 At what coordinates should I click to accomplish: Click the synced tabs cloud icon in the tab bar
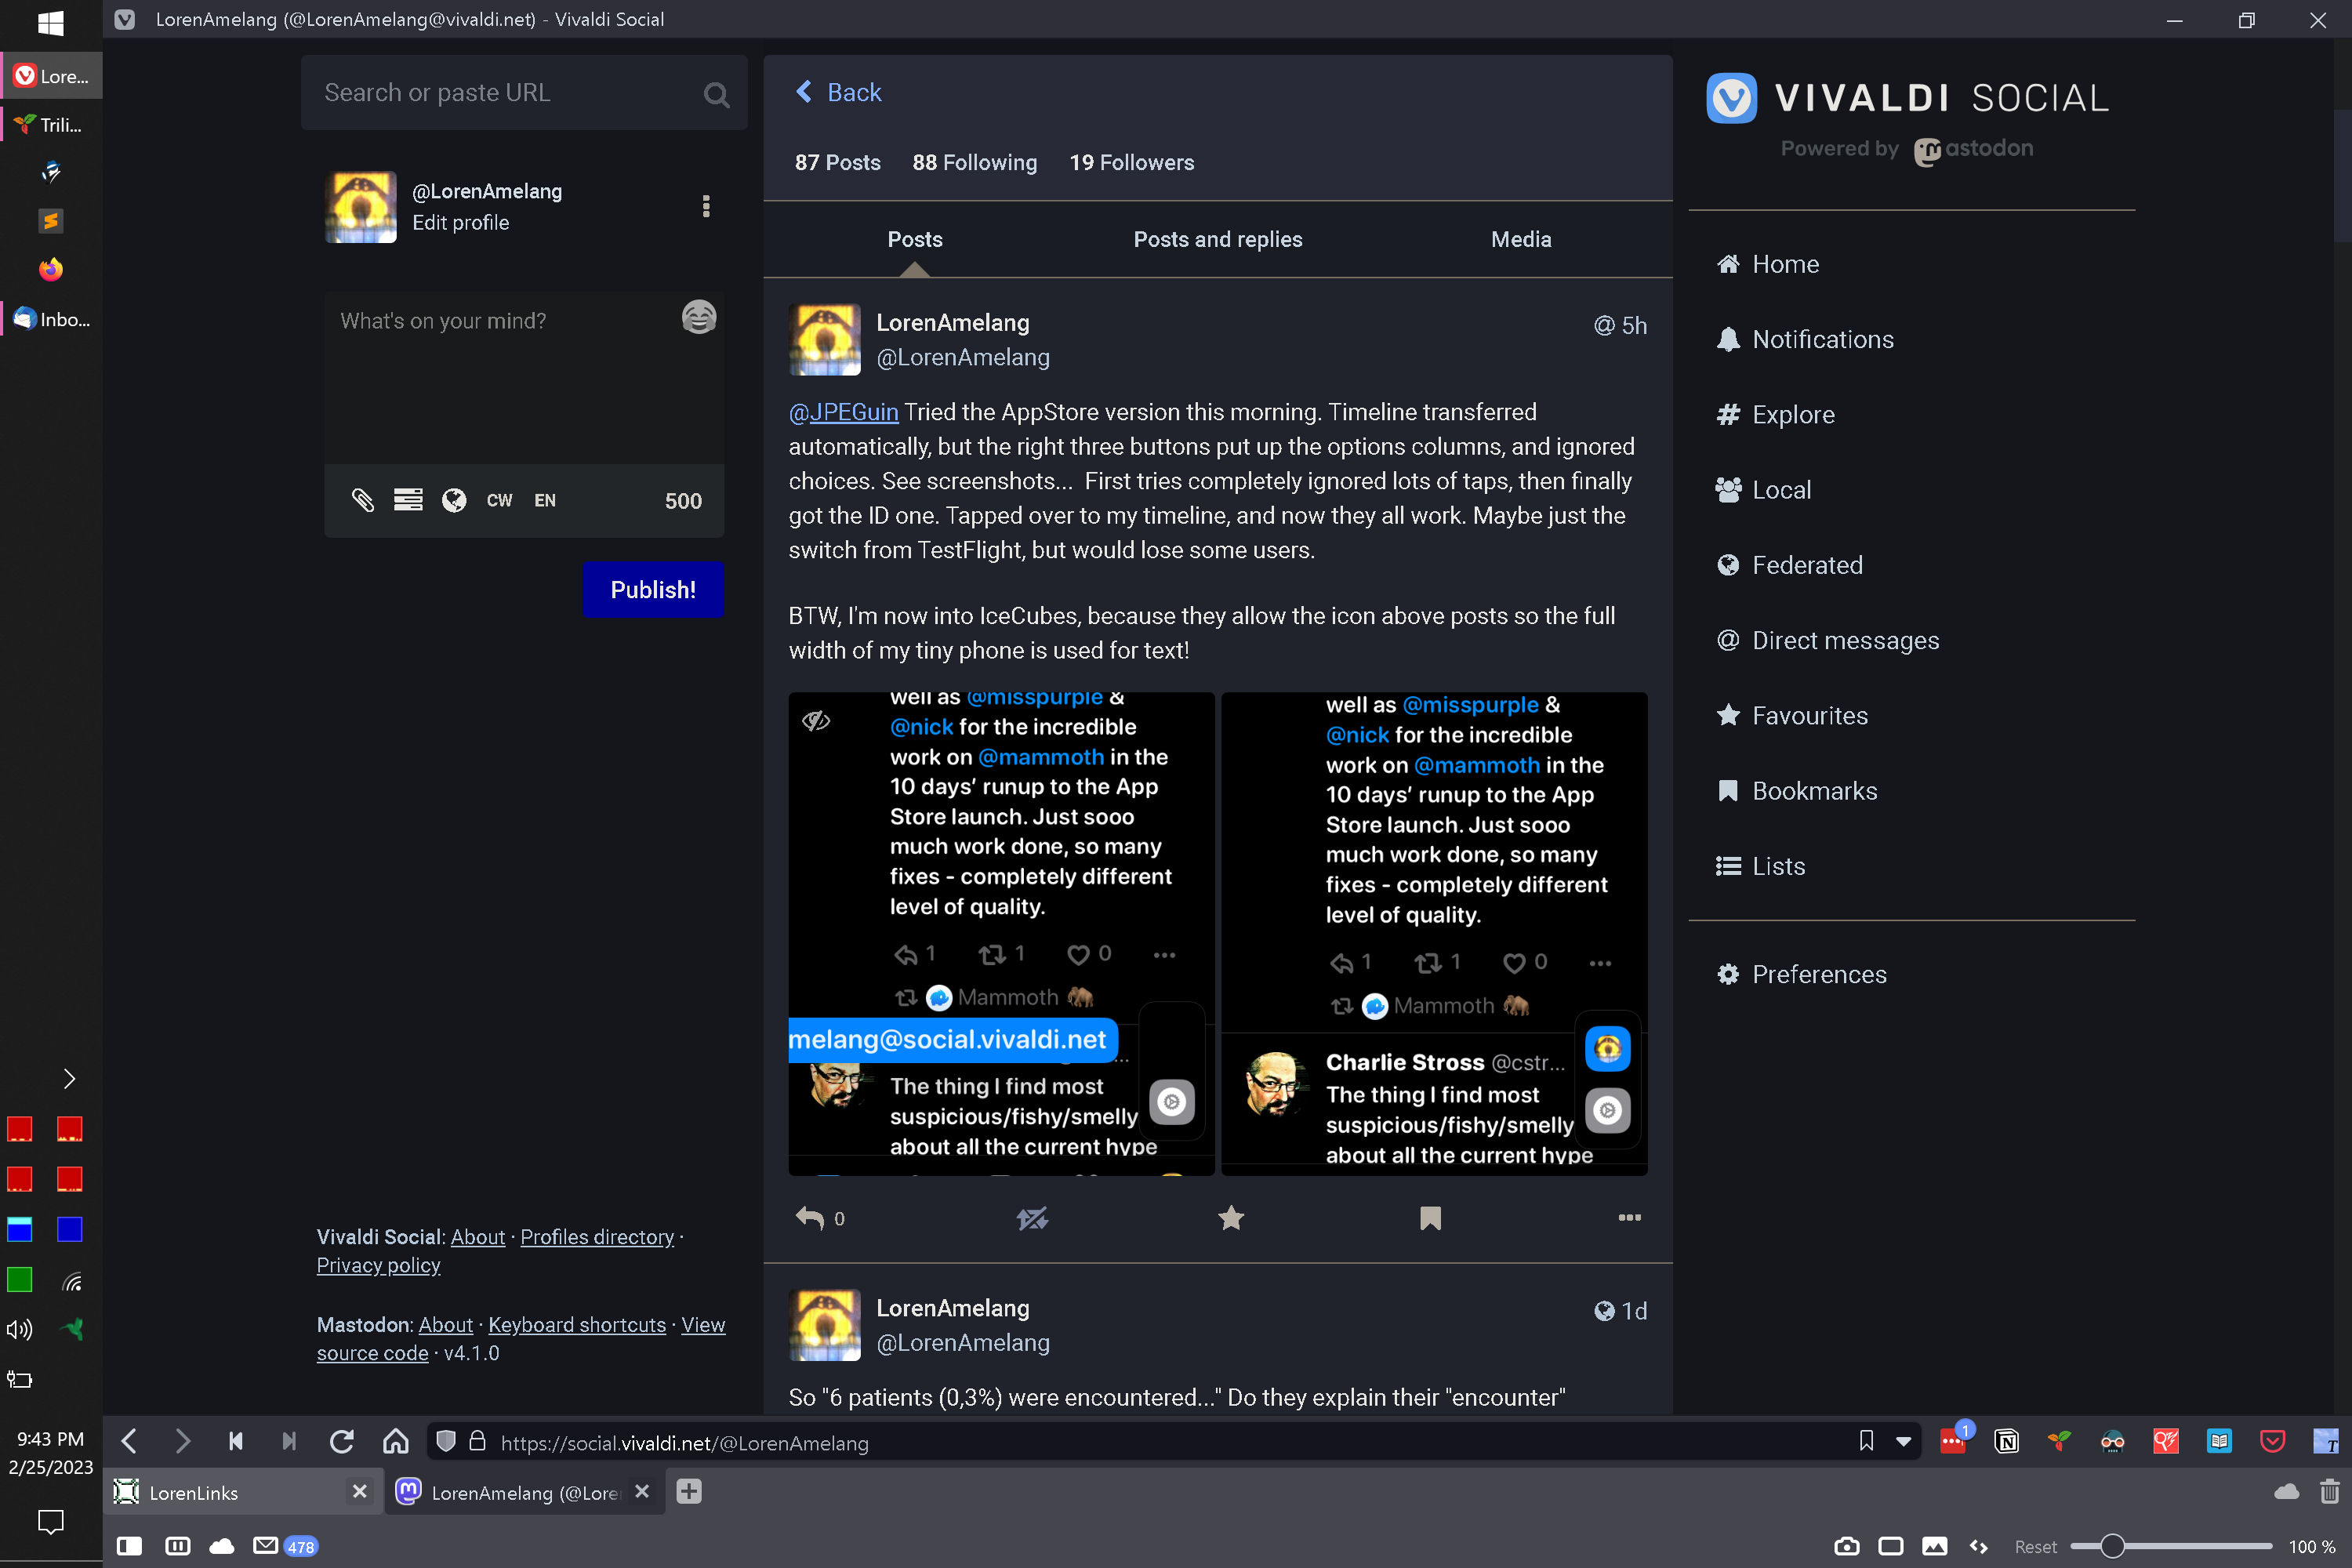point(2287,1492)
